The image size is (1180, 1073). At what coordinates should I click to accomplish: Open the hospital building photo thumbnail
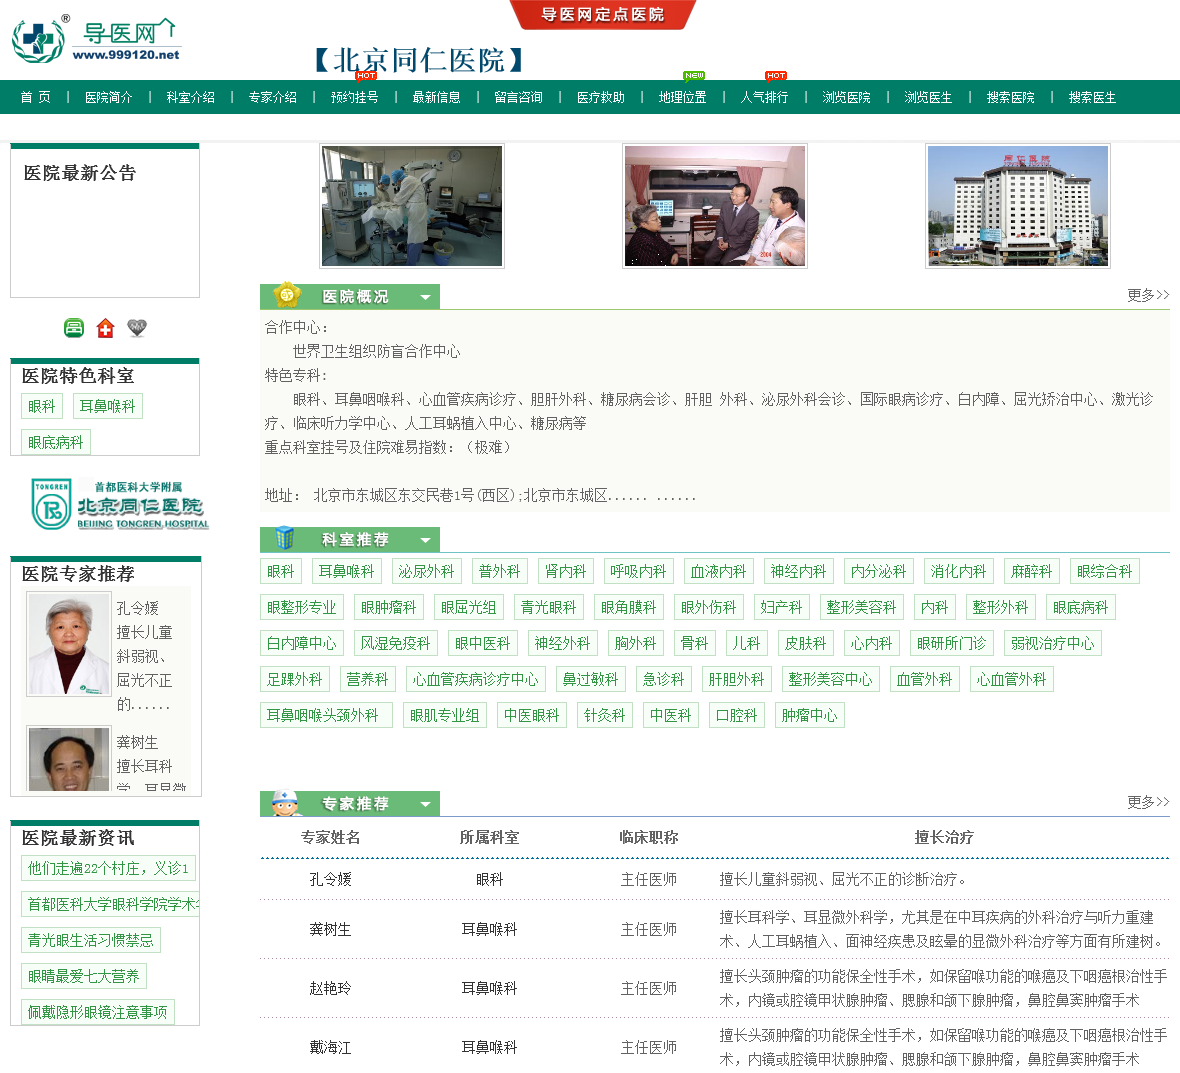click(1017, 205)
